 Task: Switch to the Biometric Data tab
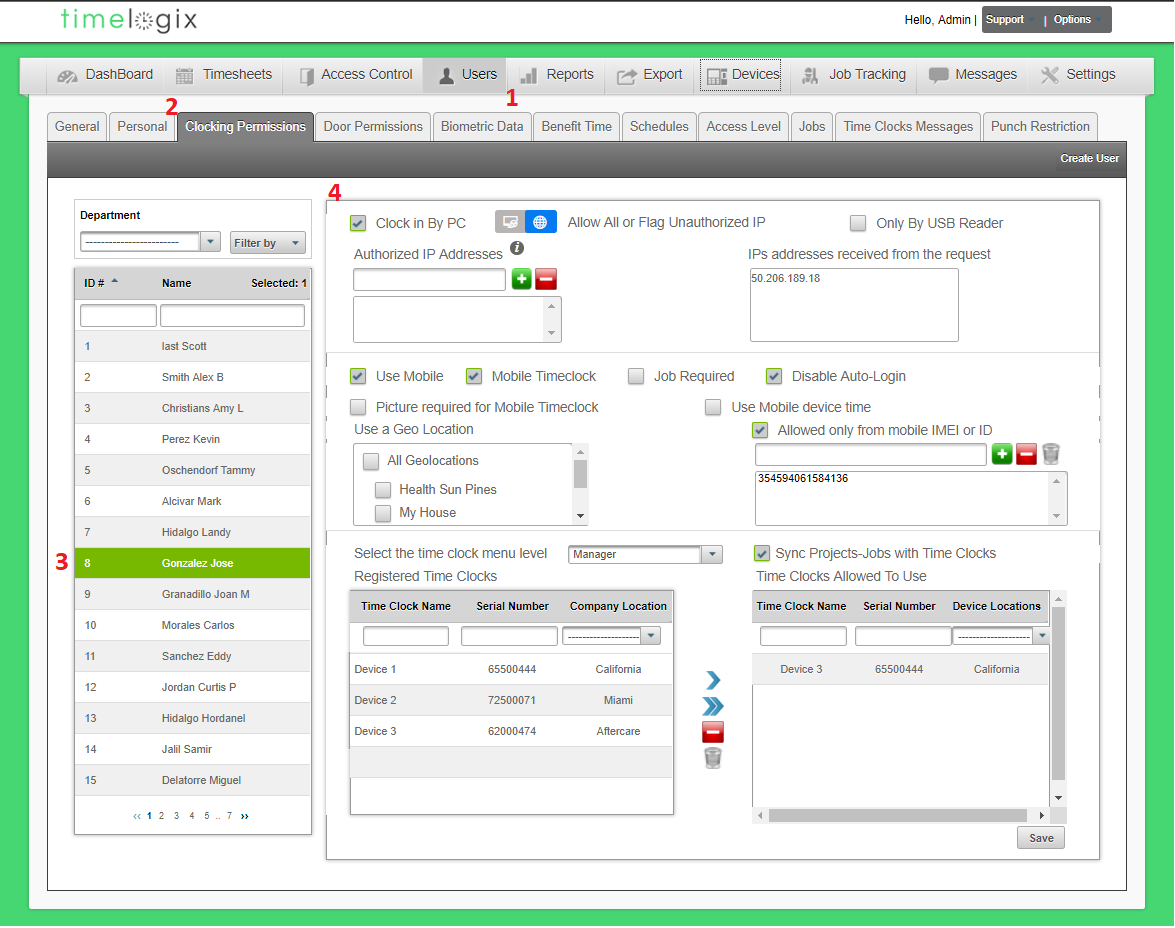coord(482,127)
